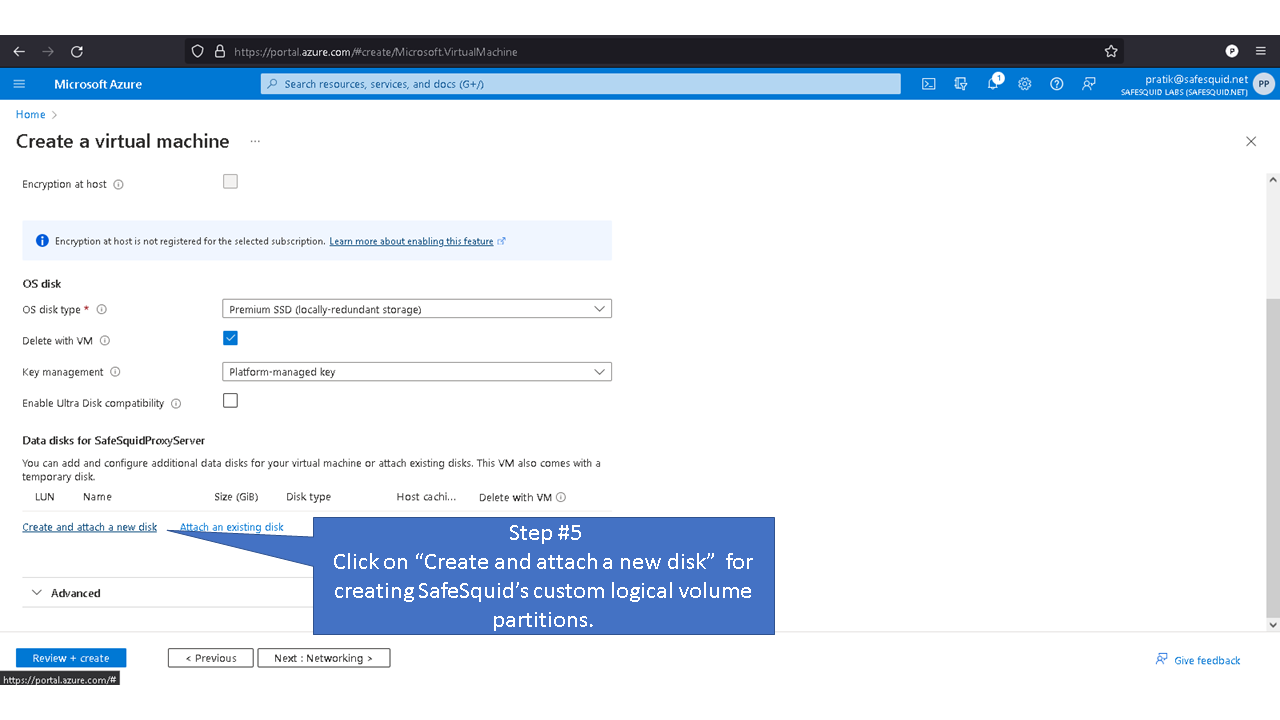The image size is (1280, 720).
Task: Click the vertical scrollbar thumb
Action: (x=1273, y=456)
